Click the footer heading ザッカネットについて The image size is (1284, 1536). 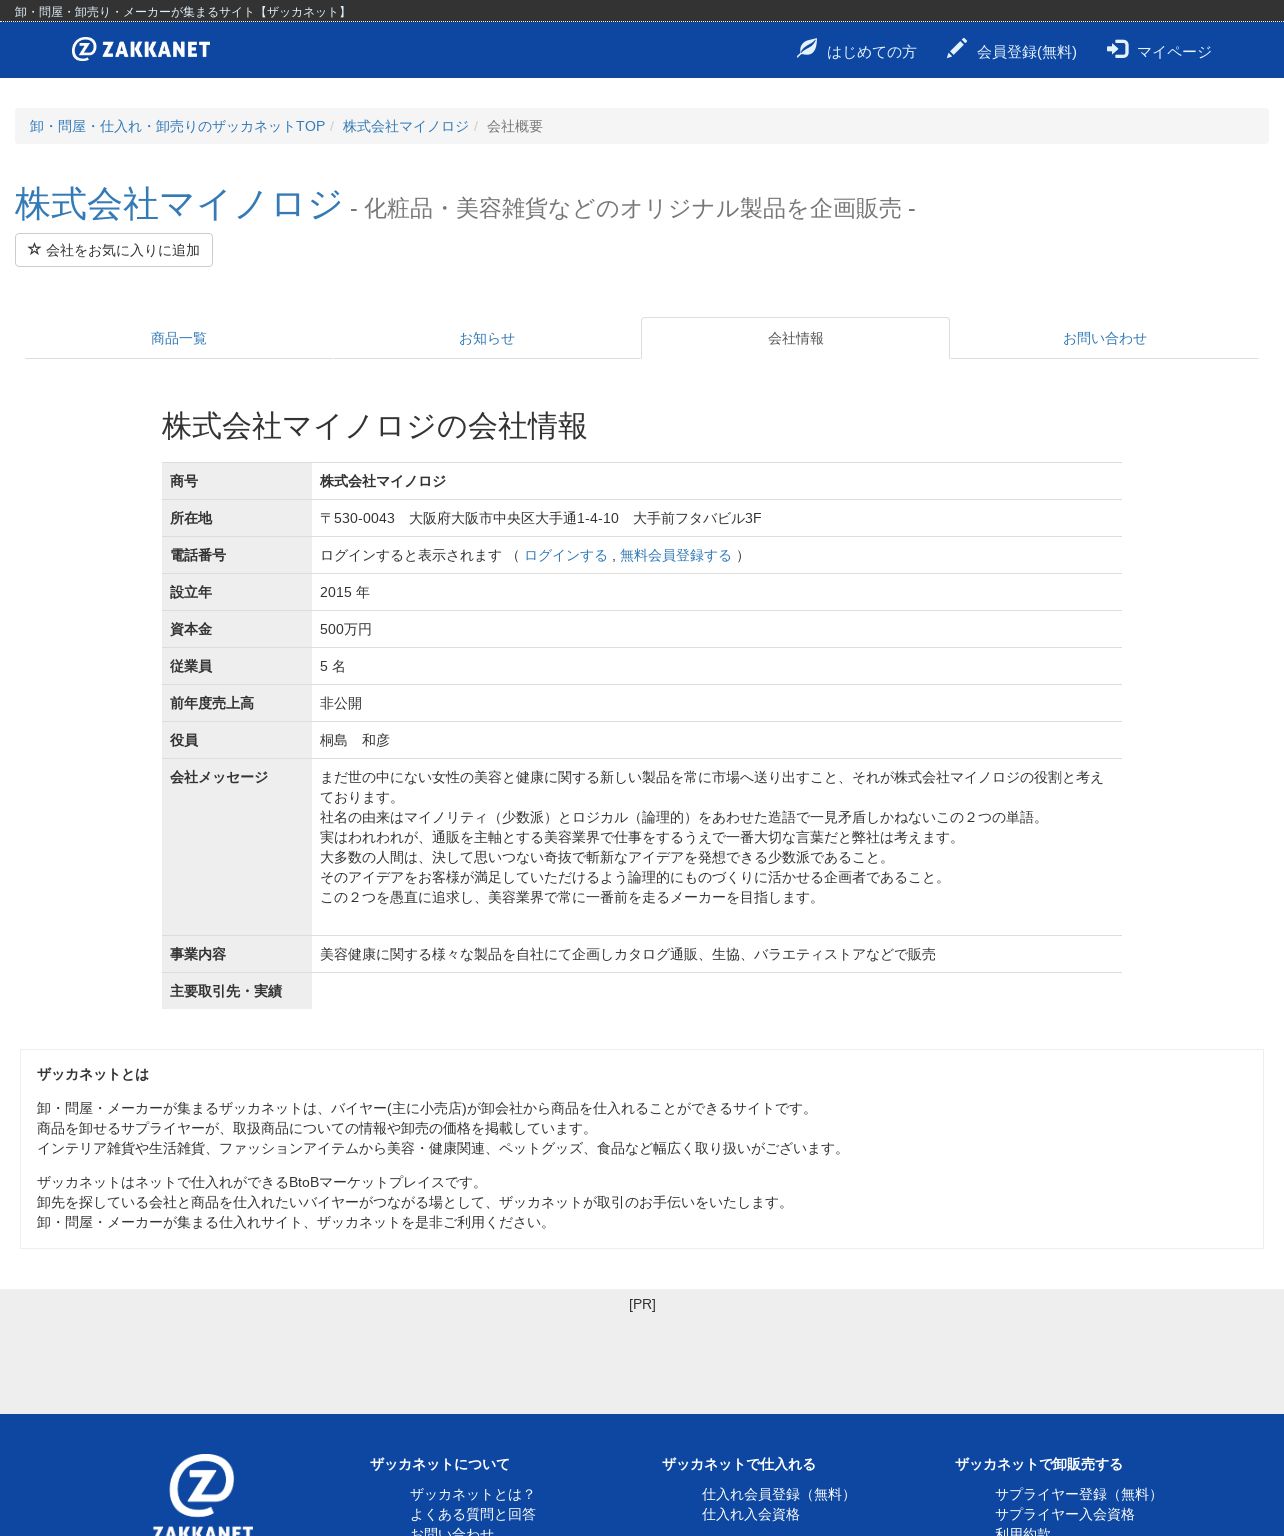pos(440,1464)
